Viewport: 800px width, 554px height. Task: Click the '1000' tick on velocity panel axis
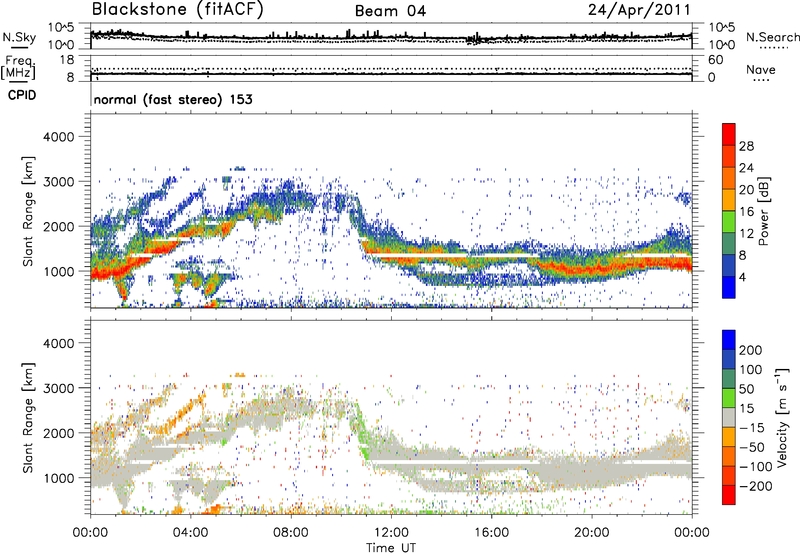[x=58, y=478]
